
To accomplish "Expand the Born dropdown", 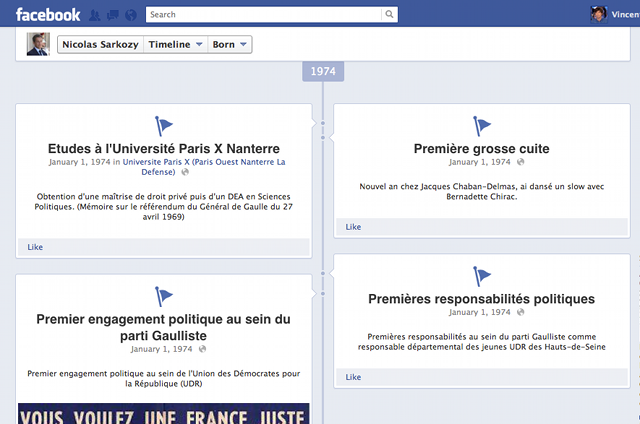I will coord(229,45).
